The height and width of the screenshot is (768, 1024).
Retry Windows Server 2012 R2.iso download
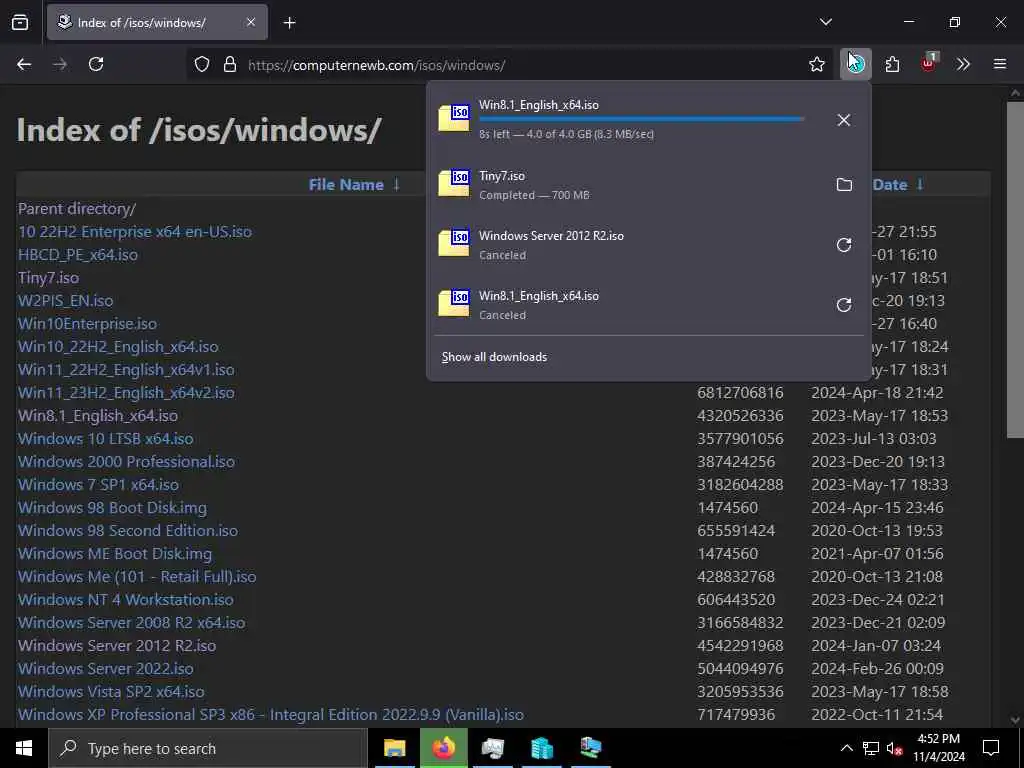(844, 245)
